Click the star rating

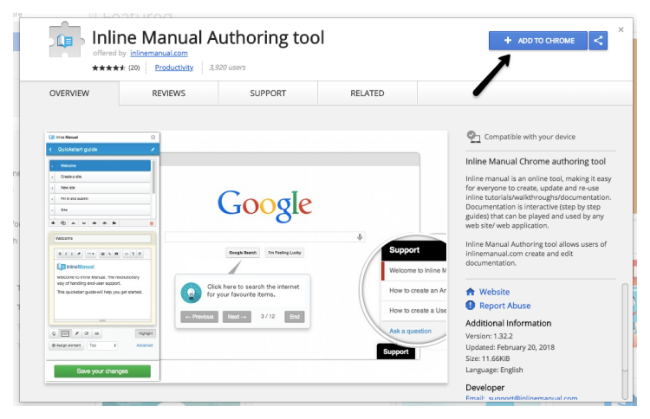(108, 68)
